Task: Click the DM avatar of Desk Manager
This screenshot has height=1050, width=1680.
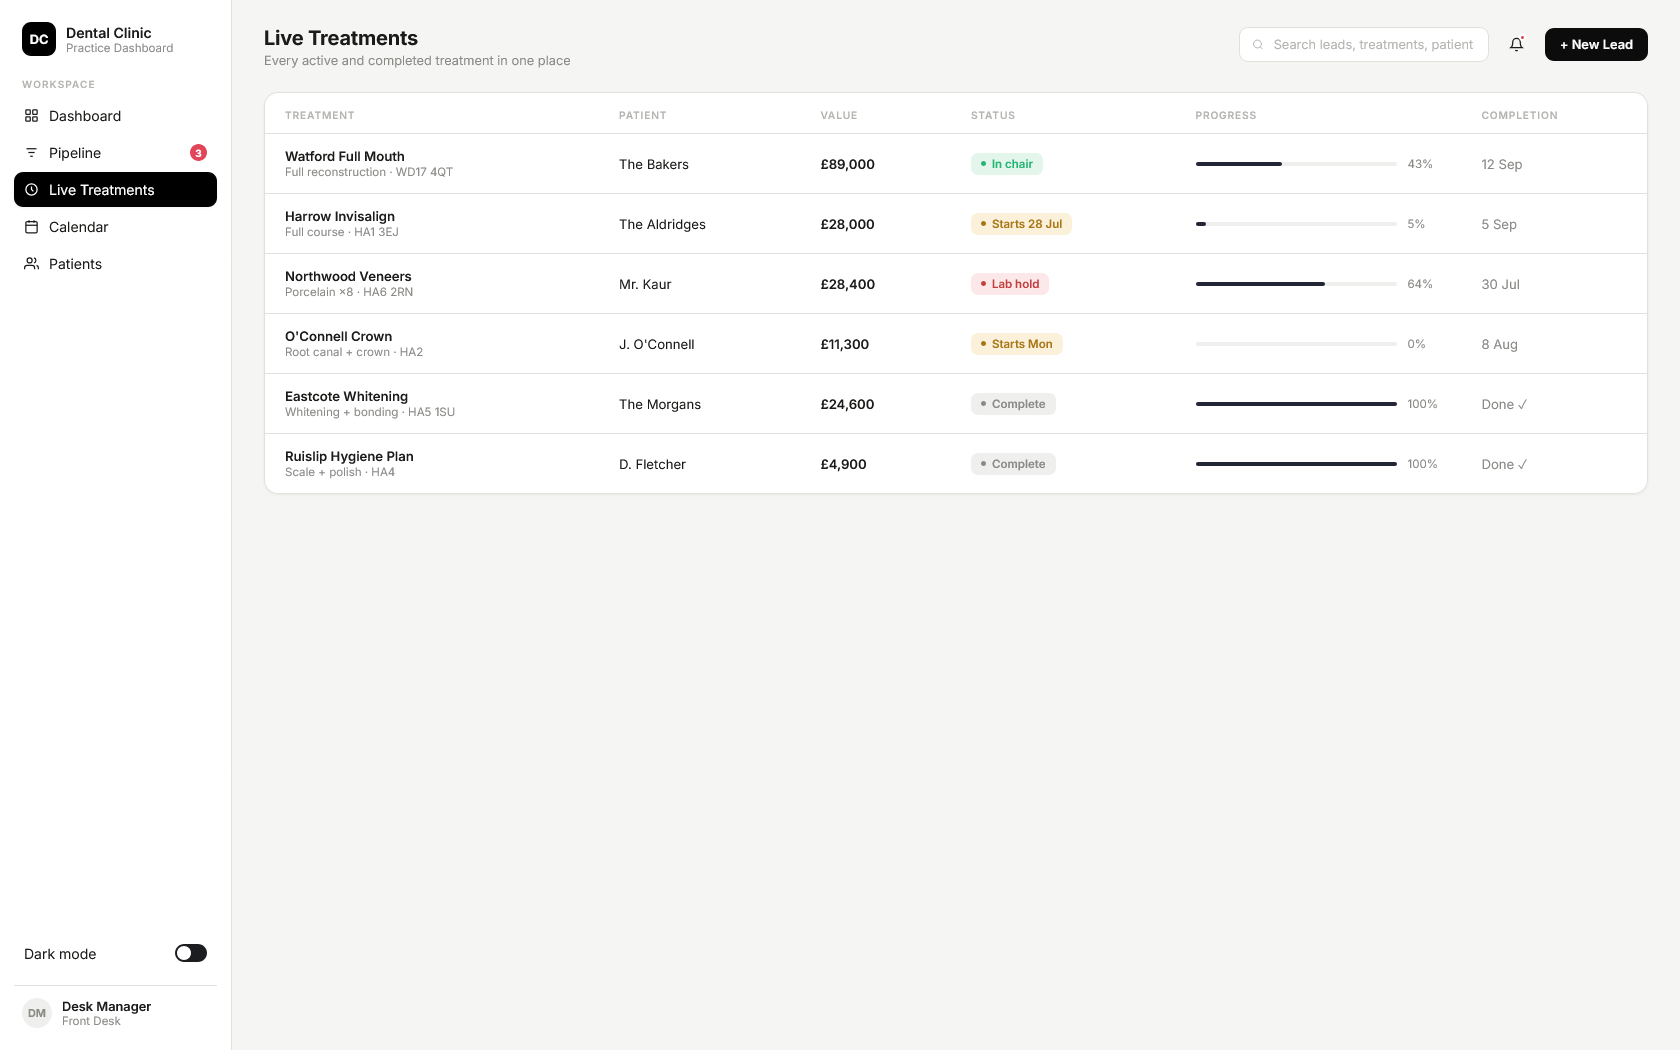Action: [x=37, y=1013]
